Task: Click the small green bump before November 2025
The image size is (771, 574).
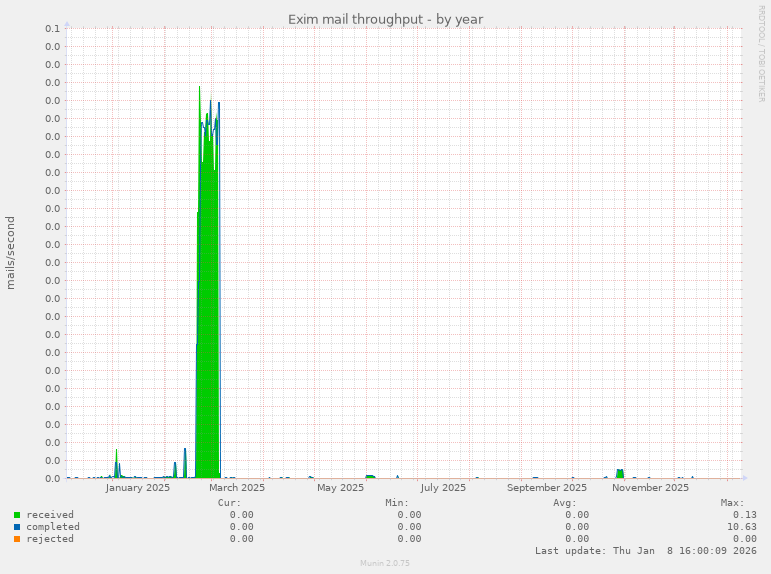Action: 620,474
